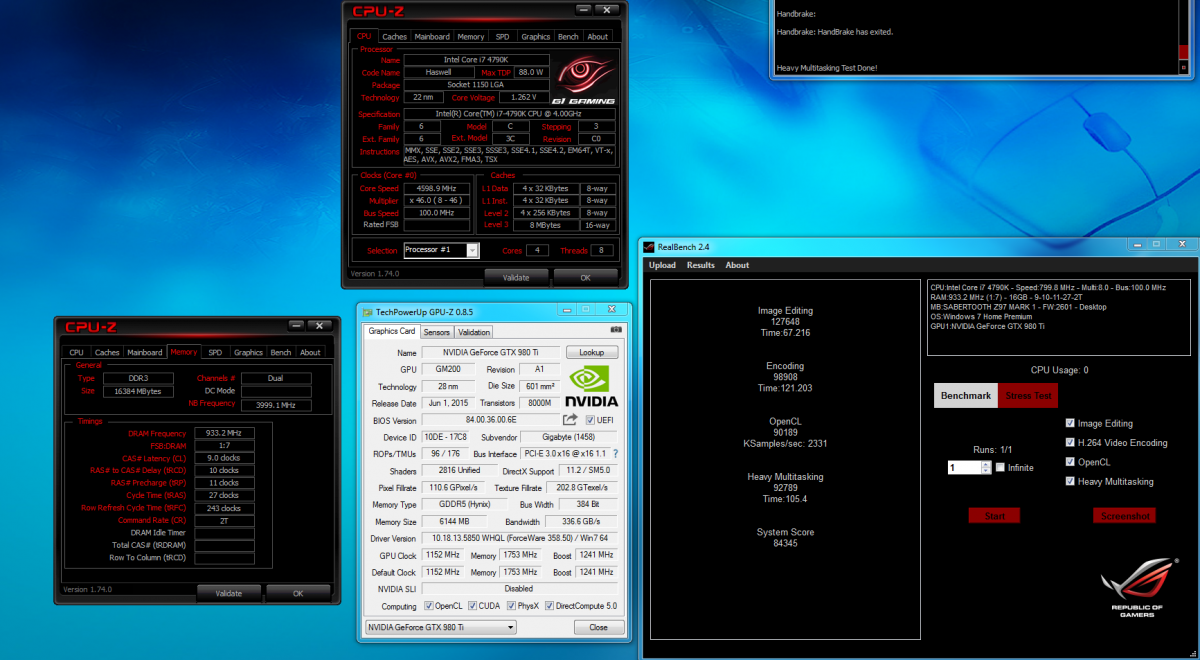Click the BIOS Version field 84.00.36.00.6E
Screen dimensions: 1200x660
tap(490, 420)
